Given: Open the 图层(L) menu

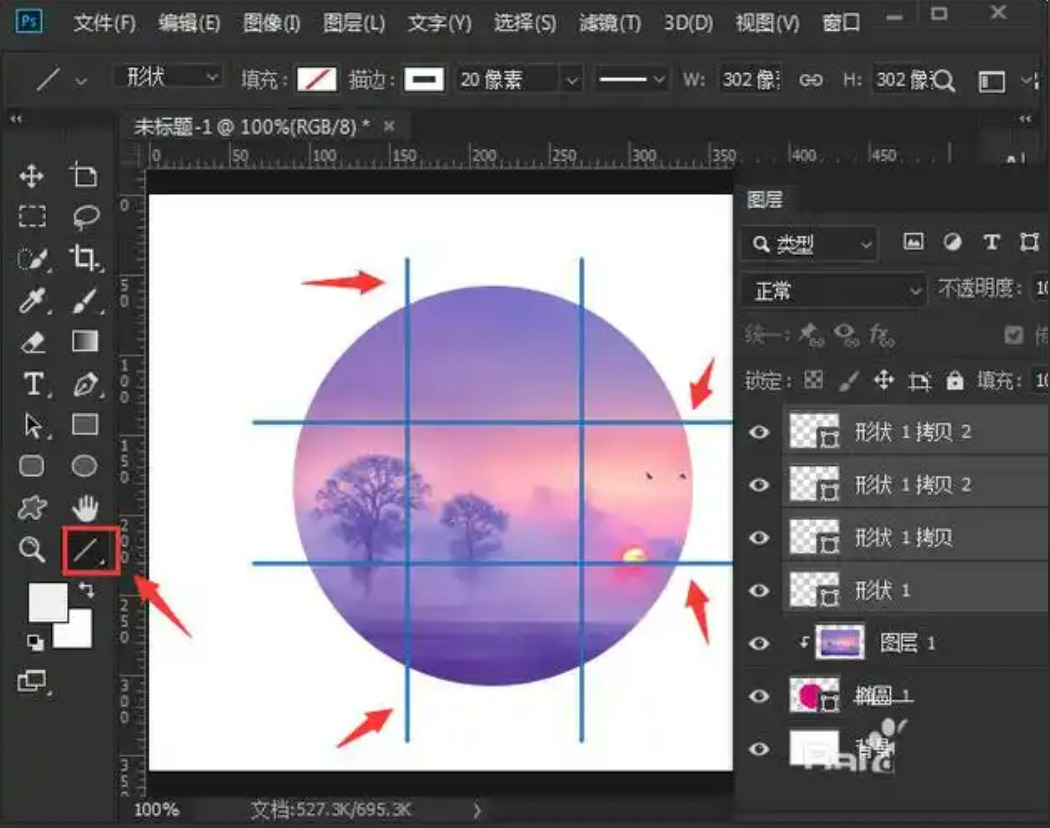Looking at the screenshot, I should tap(354, 23).
